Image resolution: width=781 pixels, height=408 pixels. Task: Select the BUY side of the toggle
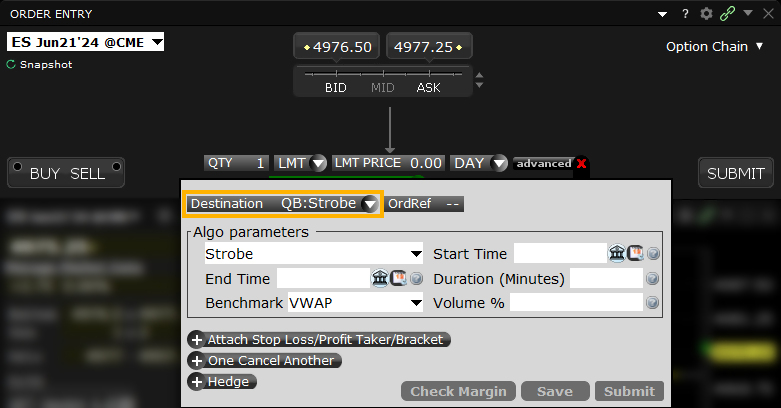[x=45, y=173]
